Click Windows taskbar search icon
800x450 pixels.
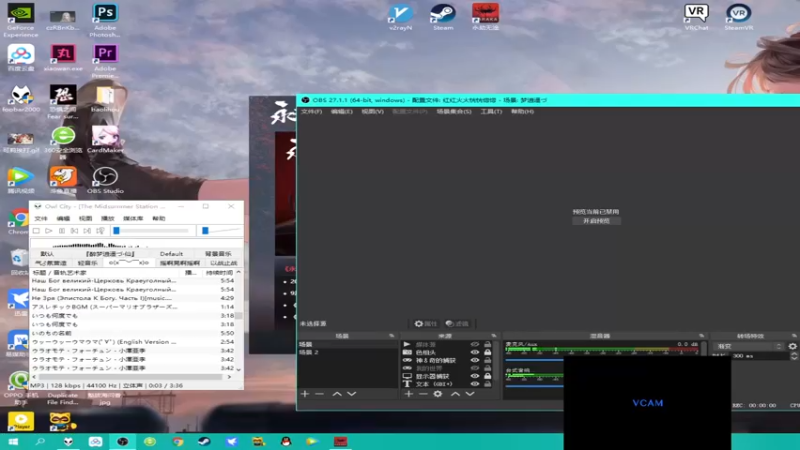pos(40,441)
